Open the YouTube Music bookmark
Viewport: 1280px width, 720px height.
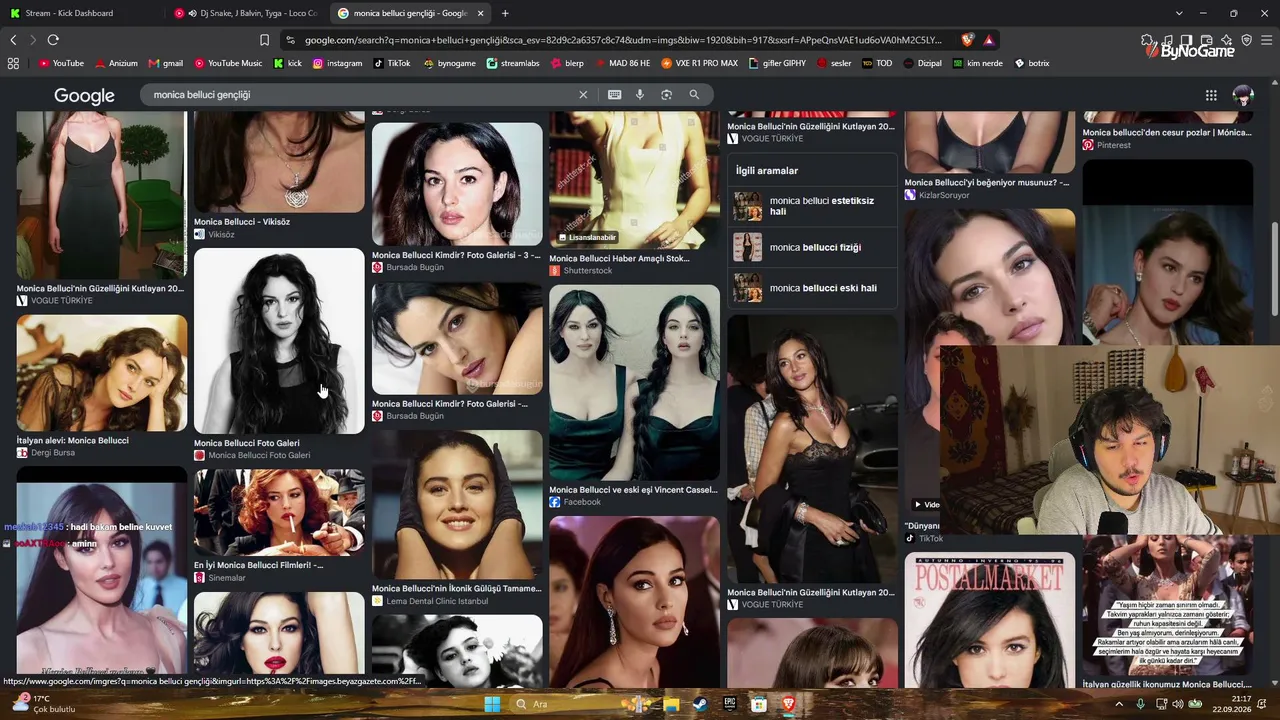coord(229,63)
